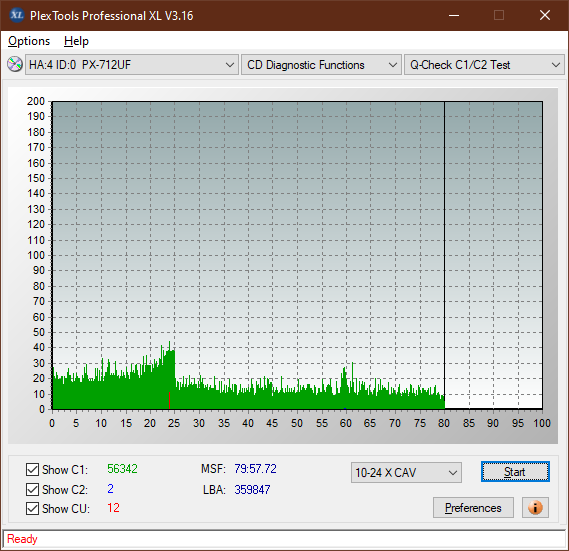Open the Preferences dialog button
Screen dimensions: 569x551
point(473,507)
